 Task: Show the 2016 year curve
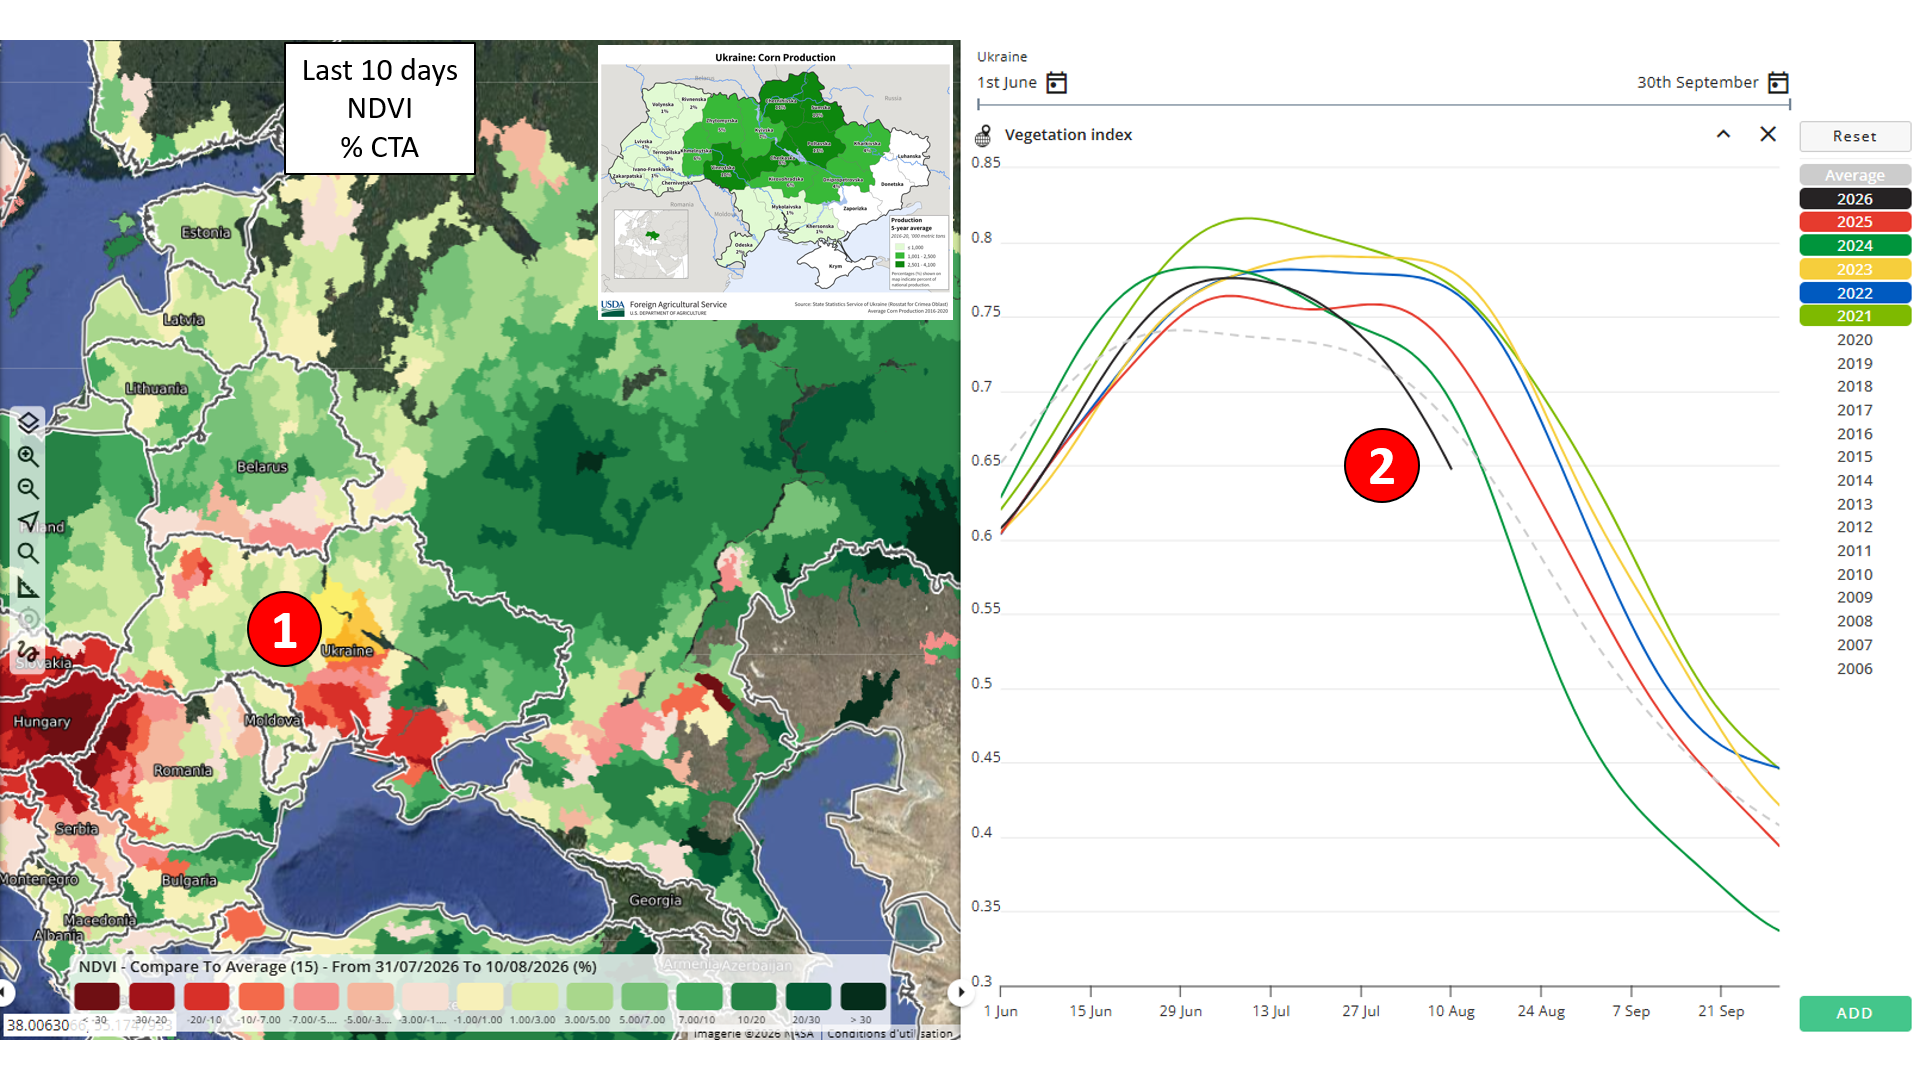pyautogui.click(x=1855, y=433)
